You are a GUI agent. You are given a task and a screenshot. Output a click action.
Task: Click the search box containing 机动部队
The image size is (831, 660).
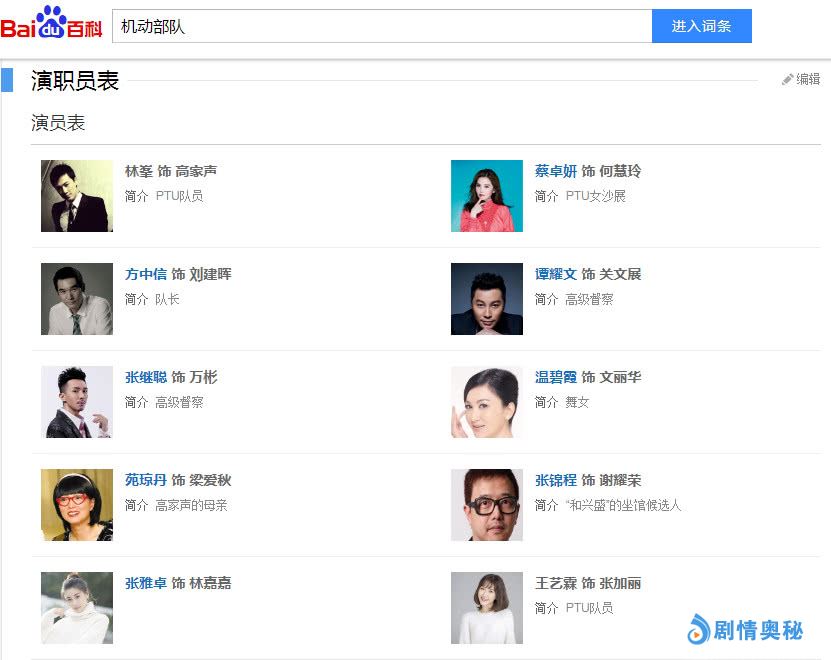381,27
